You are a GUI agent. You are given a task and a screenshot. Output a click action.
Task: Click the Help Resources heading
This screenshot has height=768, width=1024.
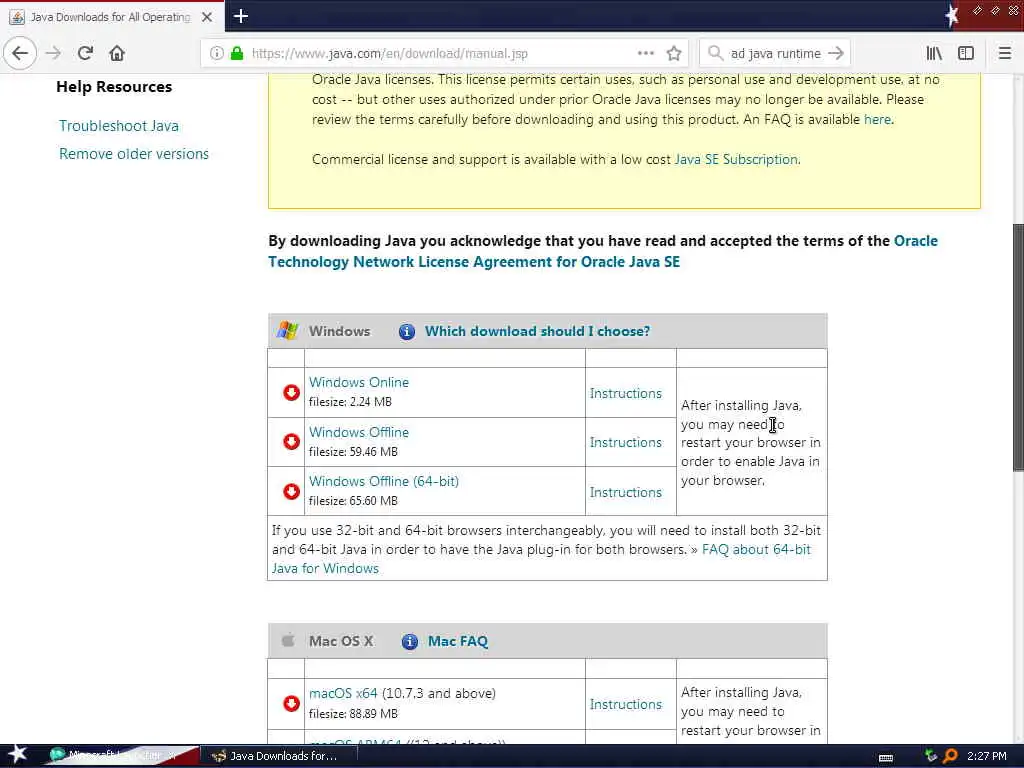(114, 86)
